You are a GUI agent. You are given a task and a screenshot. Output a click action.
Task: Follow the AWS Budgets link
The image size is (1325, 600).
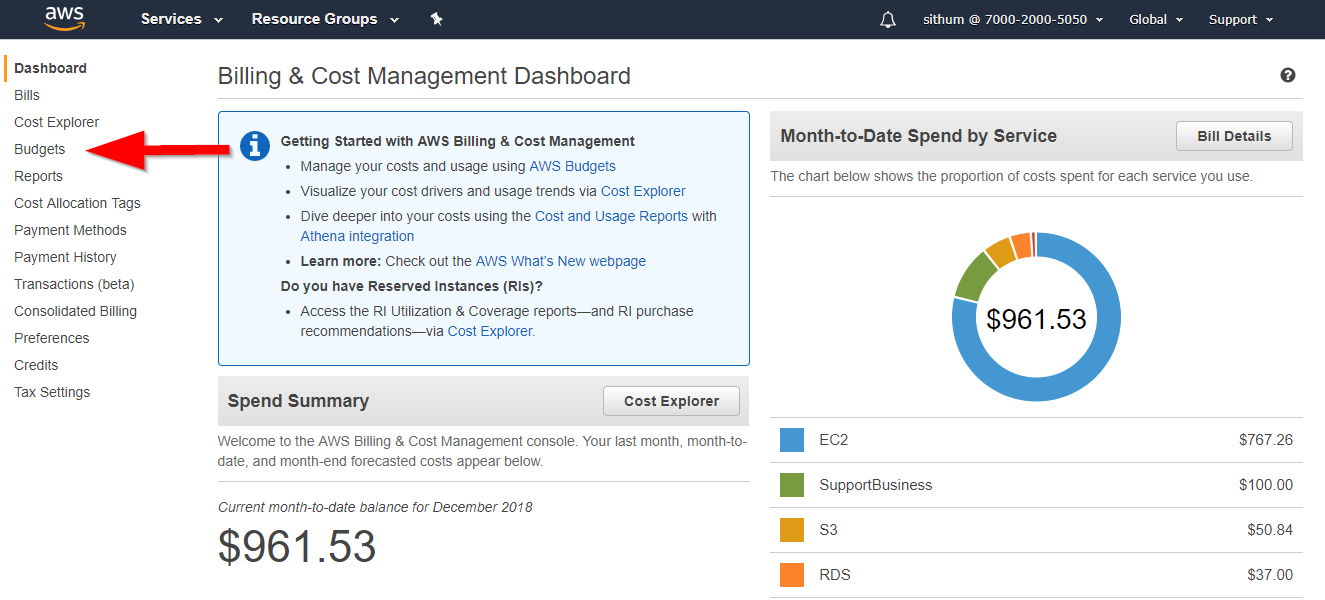[x=573, y=166]
